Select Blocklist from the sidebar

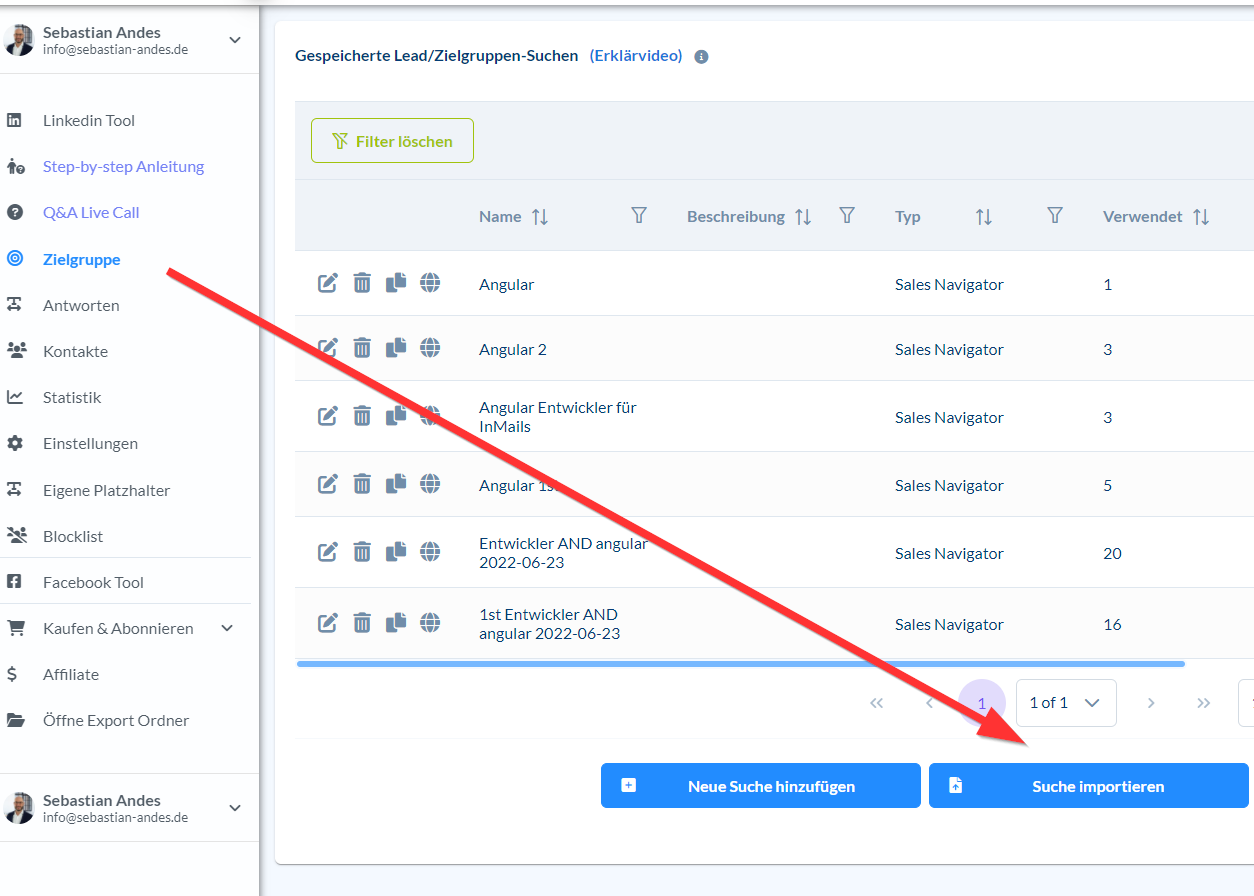[x=73, y=536]
